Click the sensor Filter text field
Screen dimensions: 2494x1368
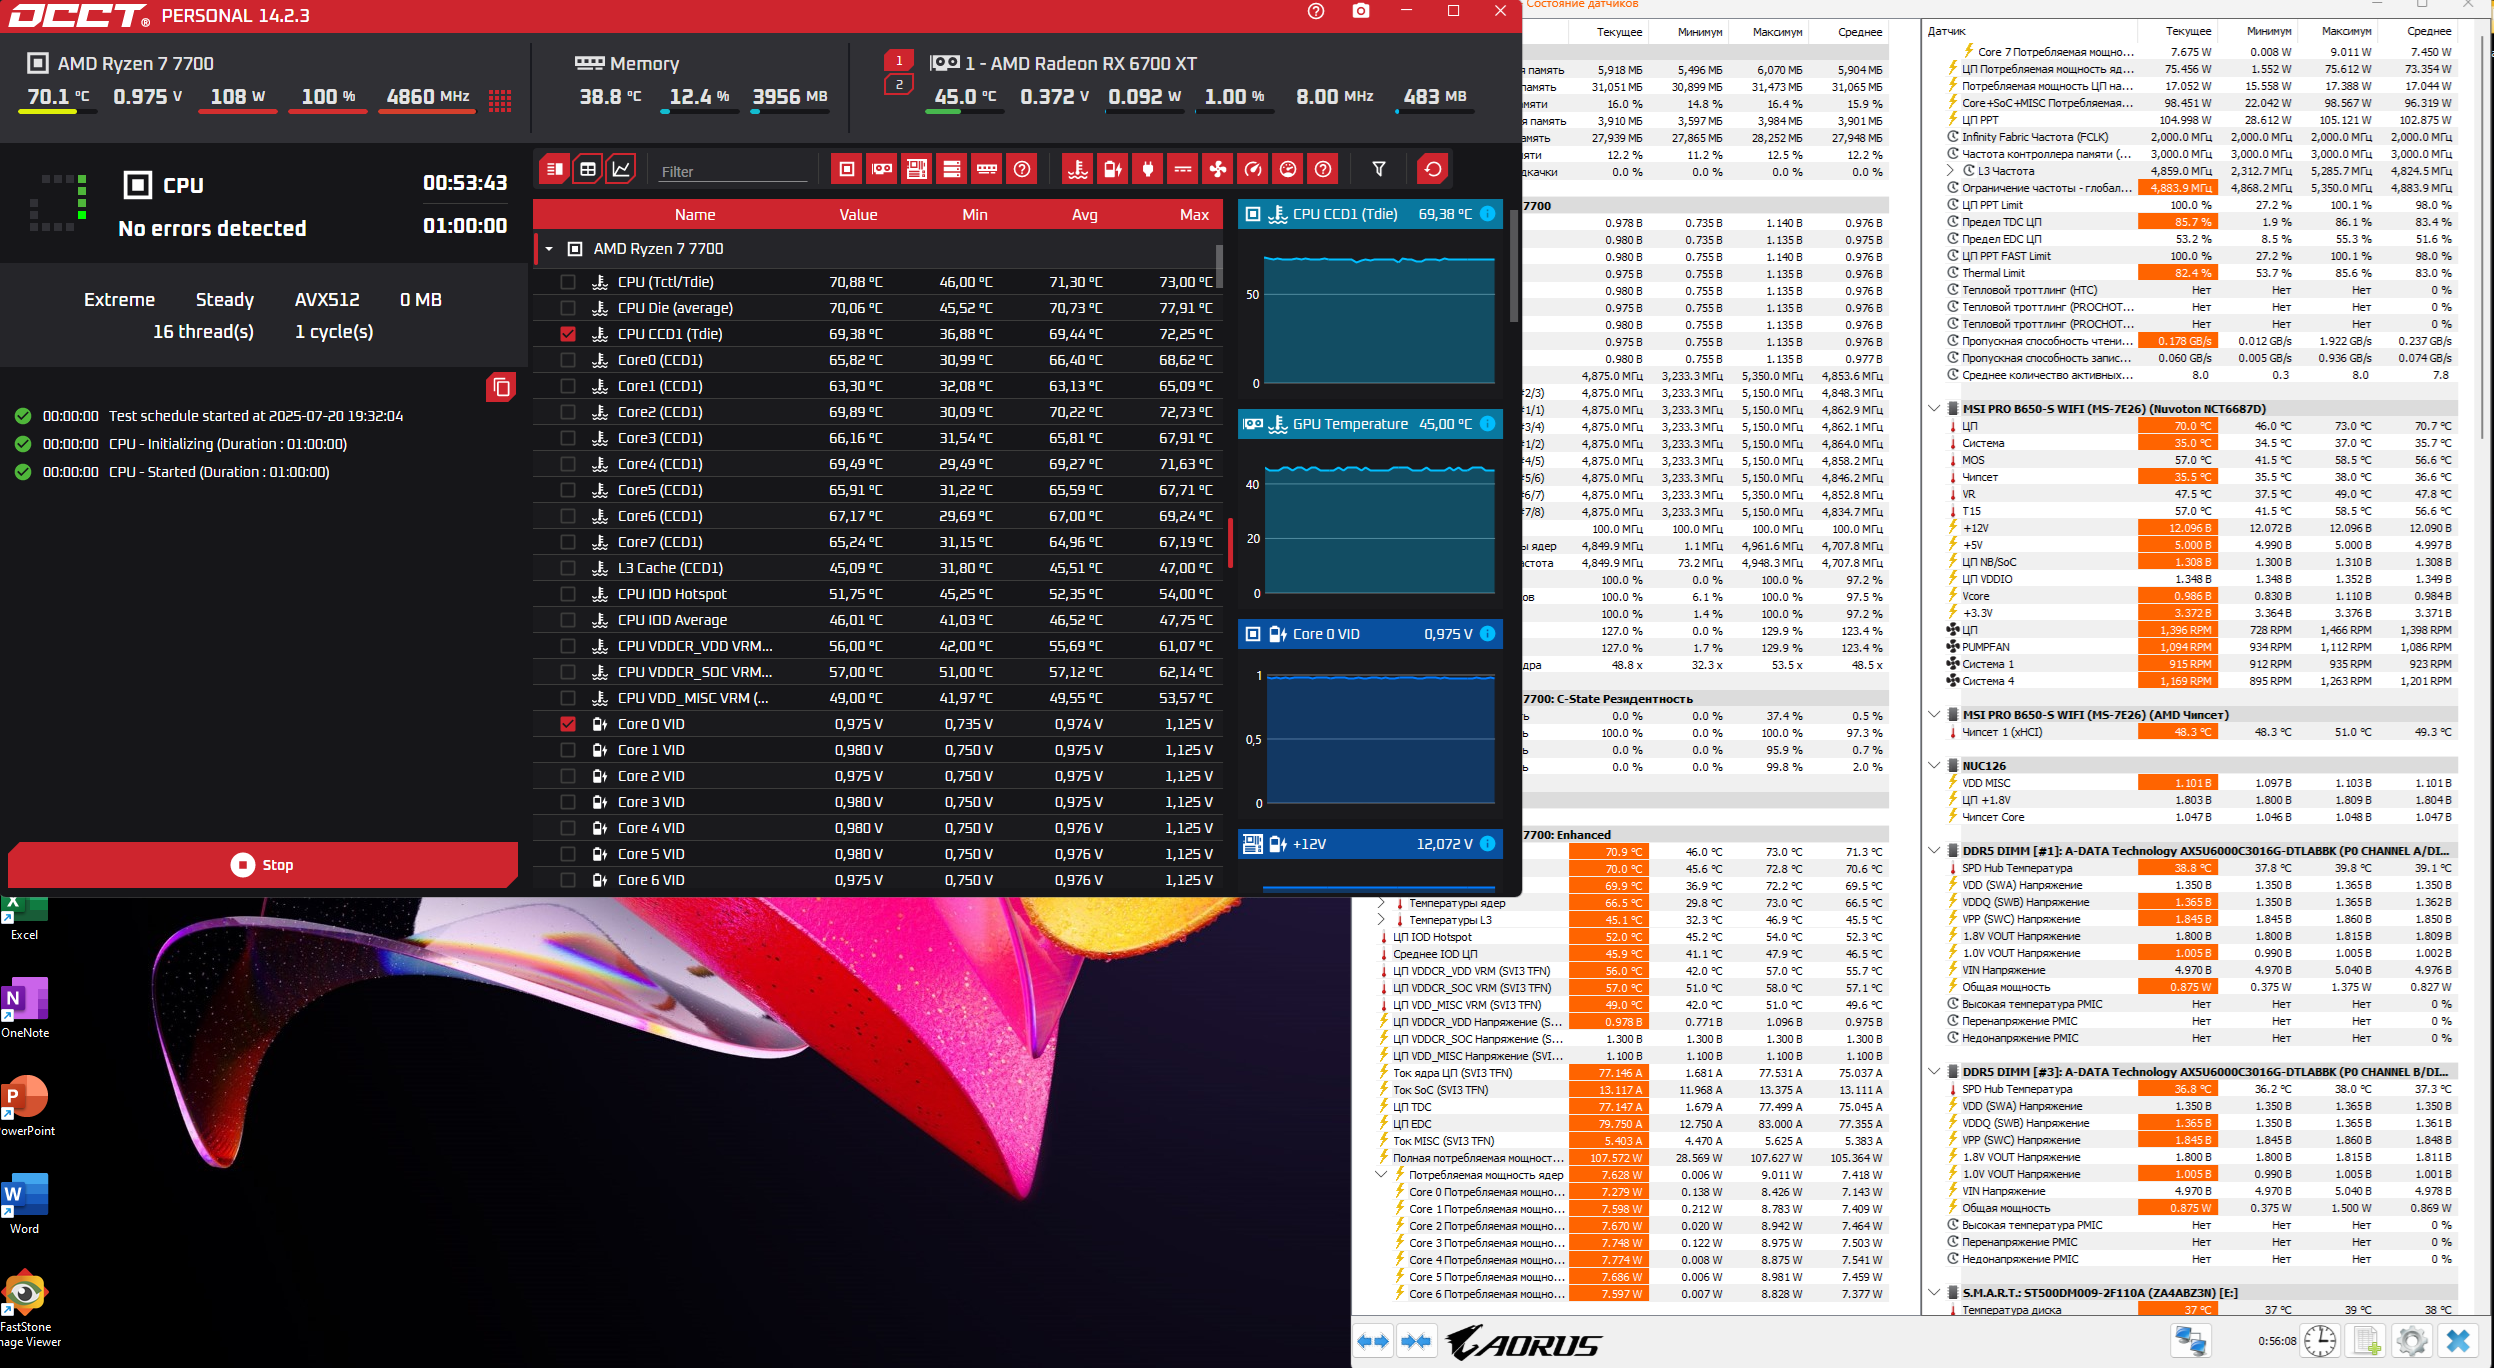tap(733, 171)
